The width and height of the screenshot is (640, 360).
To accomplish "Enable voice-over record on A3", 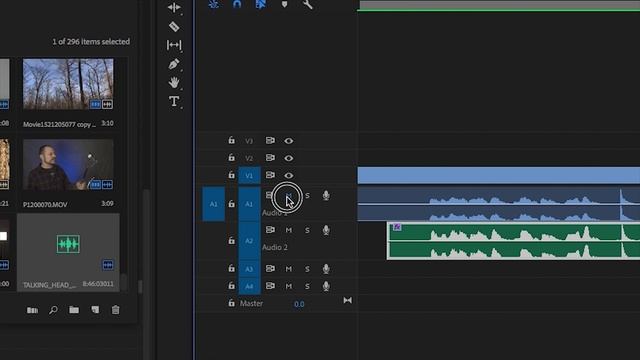I will (326, 269).
